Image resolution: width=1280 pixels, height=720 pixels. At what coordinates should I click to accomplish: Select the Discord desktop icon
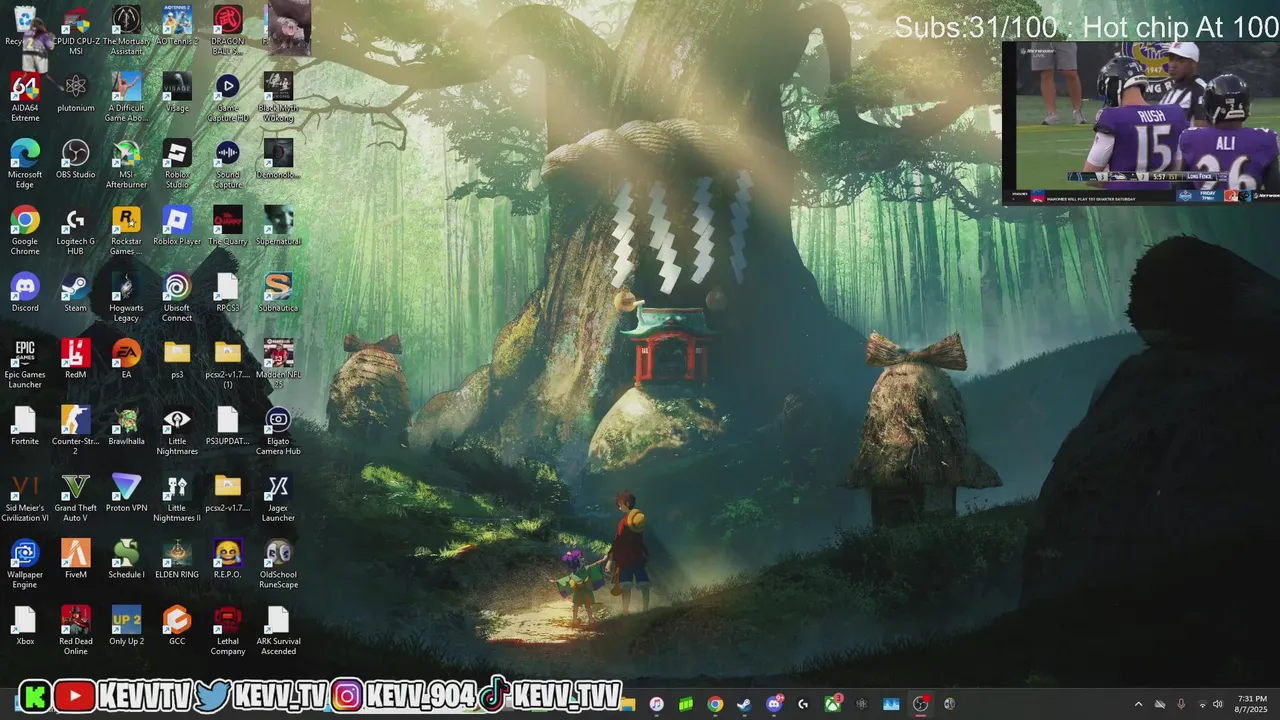25,293
